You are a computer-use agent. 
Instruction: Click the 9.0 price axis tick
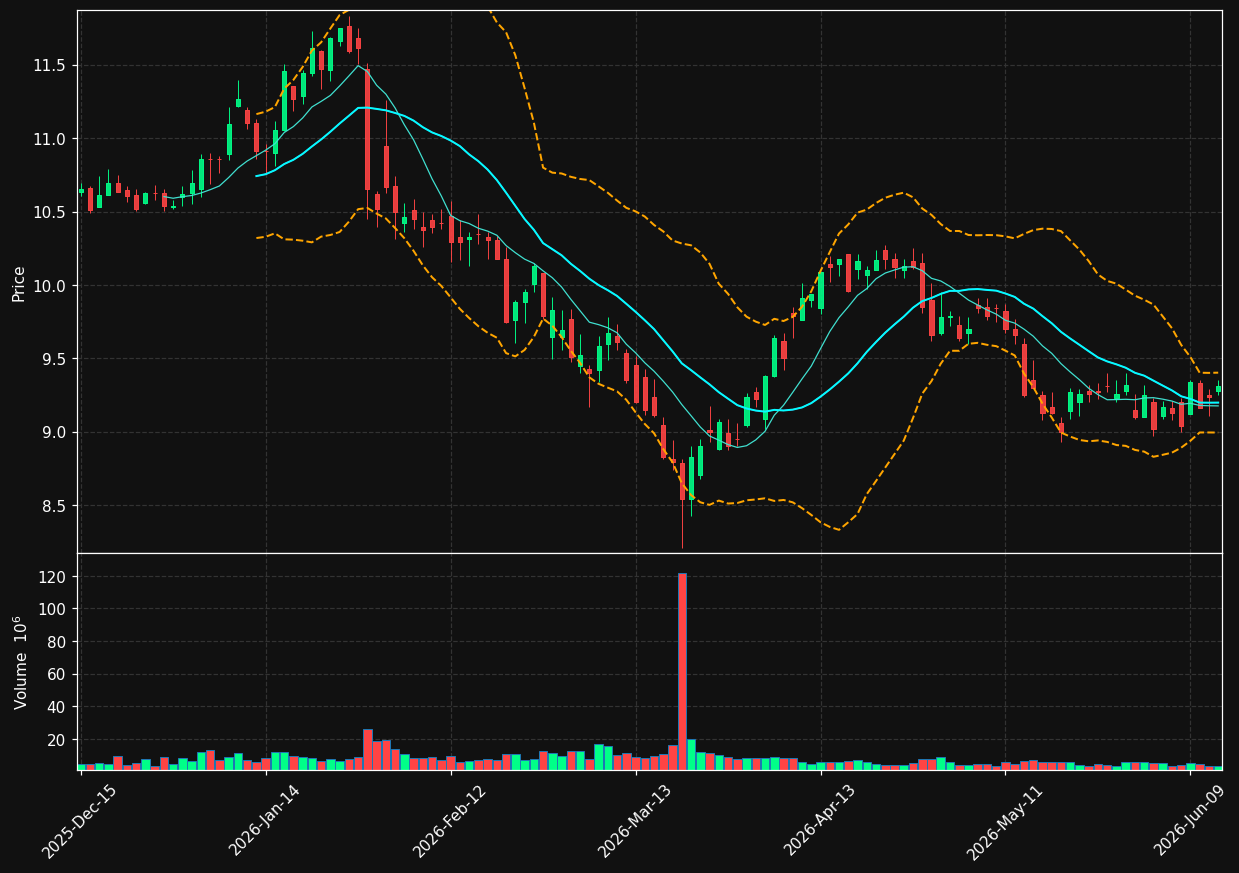[x=54, y=433]
